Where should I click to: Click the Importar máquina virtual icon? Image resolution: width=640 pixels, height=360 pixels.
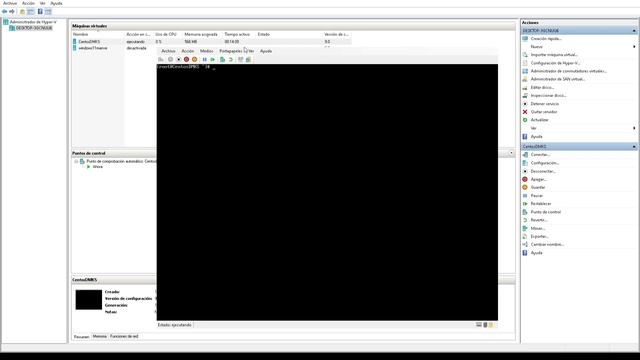point(525,55)
